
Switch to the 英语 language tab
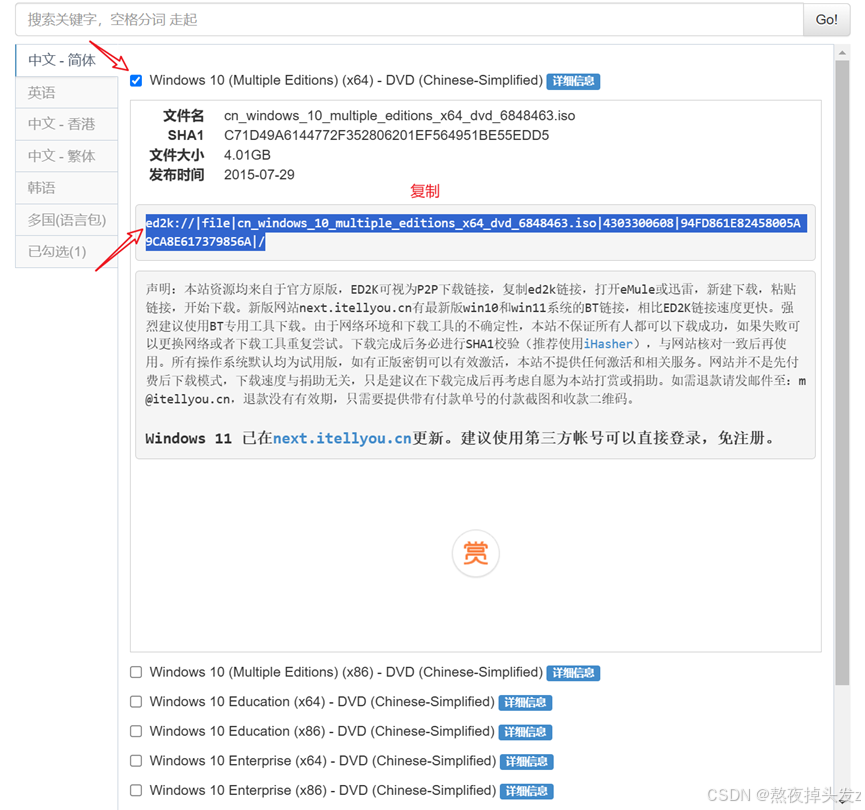coord(66,92)
